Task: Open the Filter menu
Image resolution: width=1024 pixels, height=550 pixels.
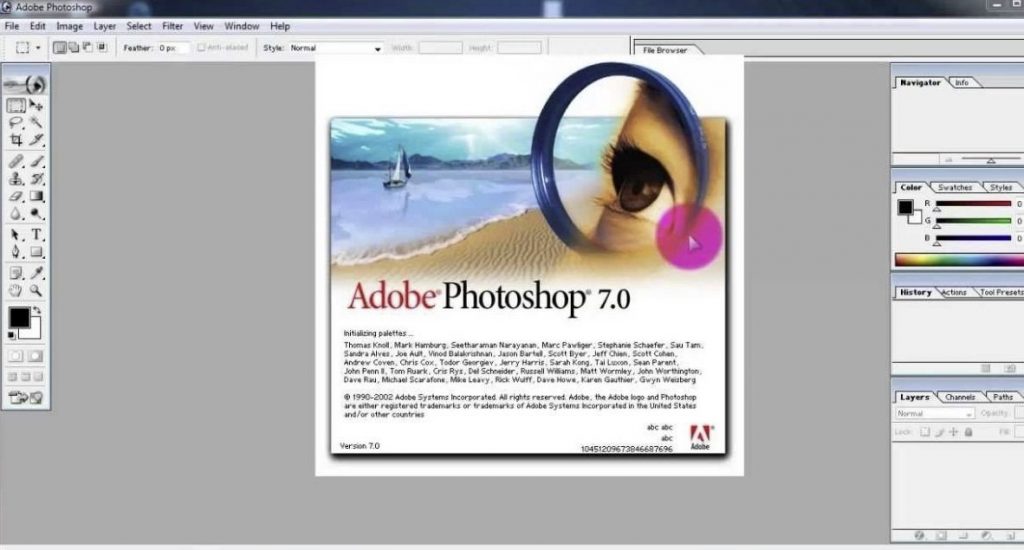Action: click(172, 26)
